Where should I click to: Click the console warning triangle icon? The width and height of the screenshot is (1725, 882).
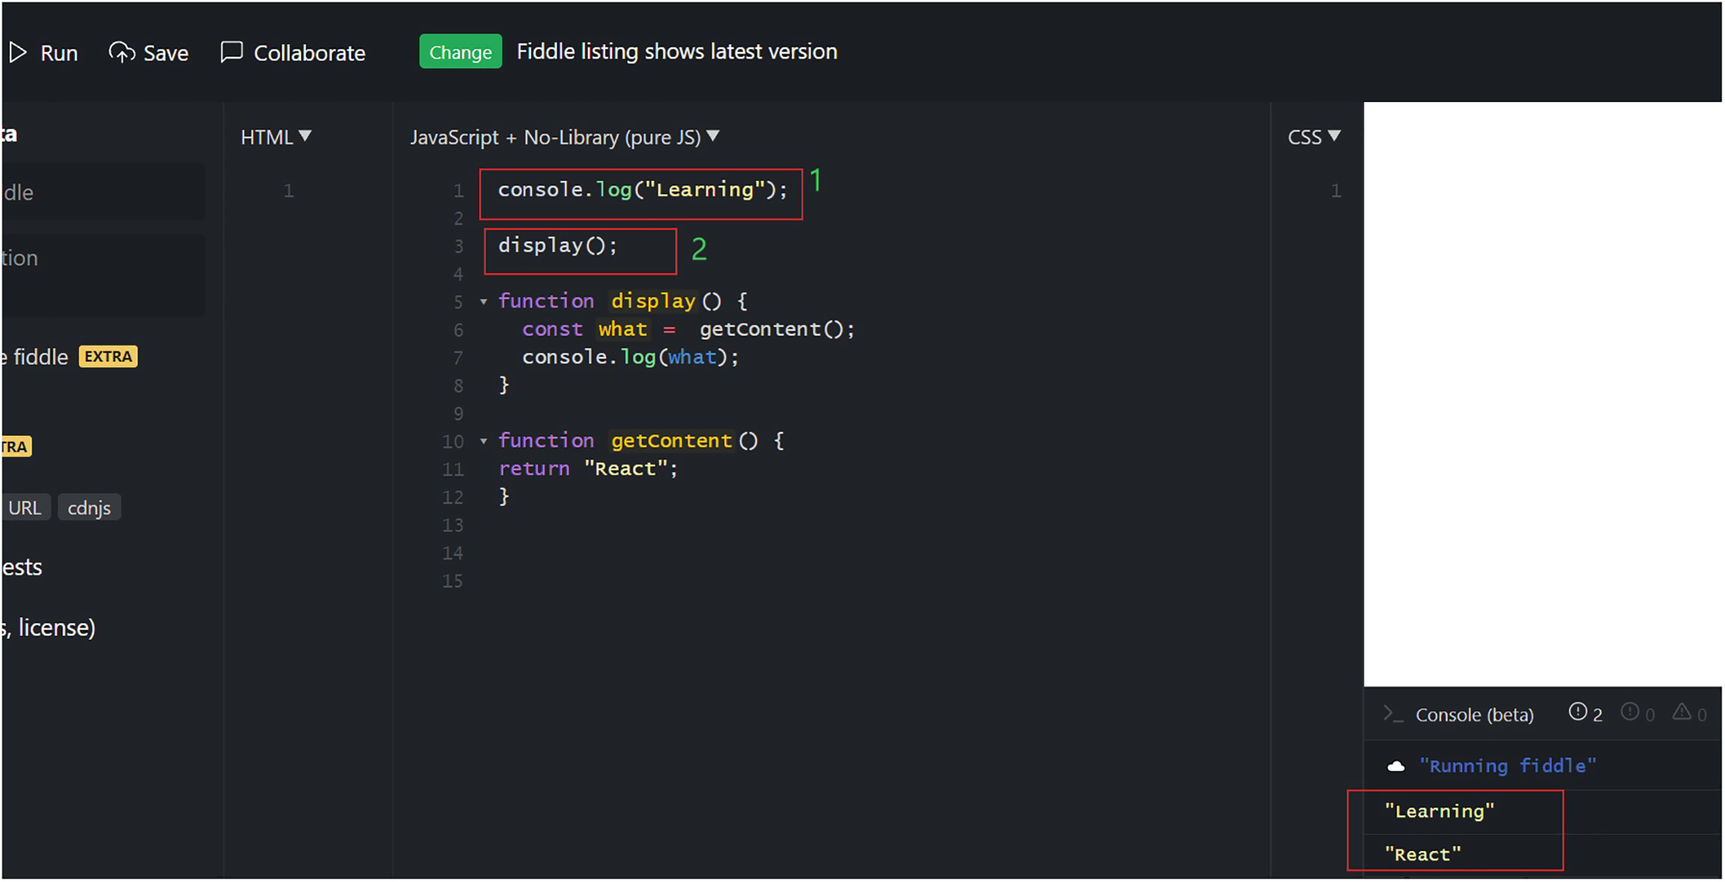(x=1682, y=712)
